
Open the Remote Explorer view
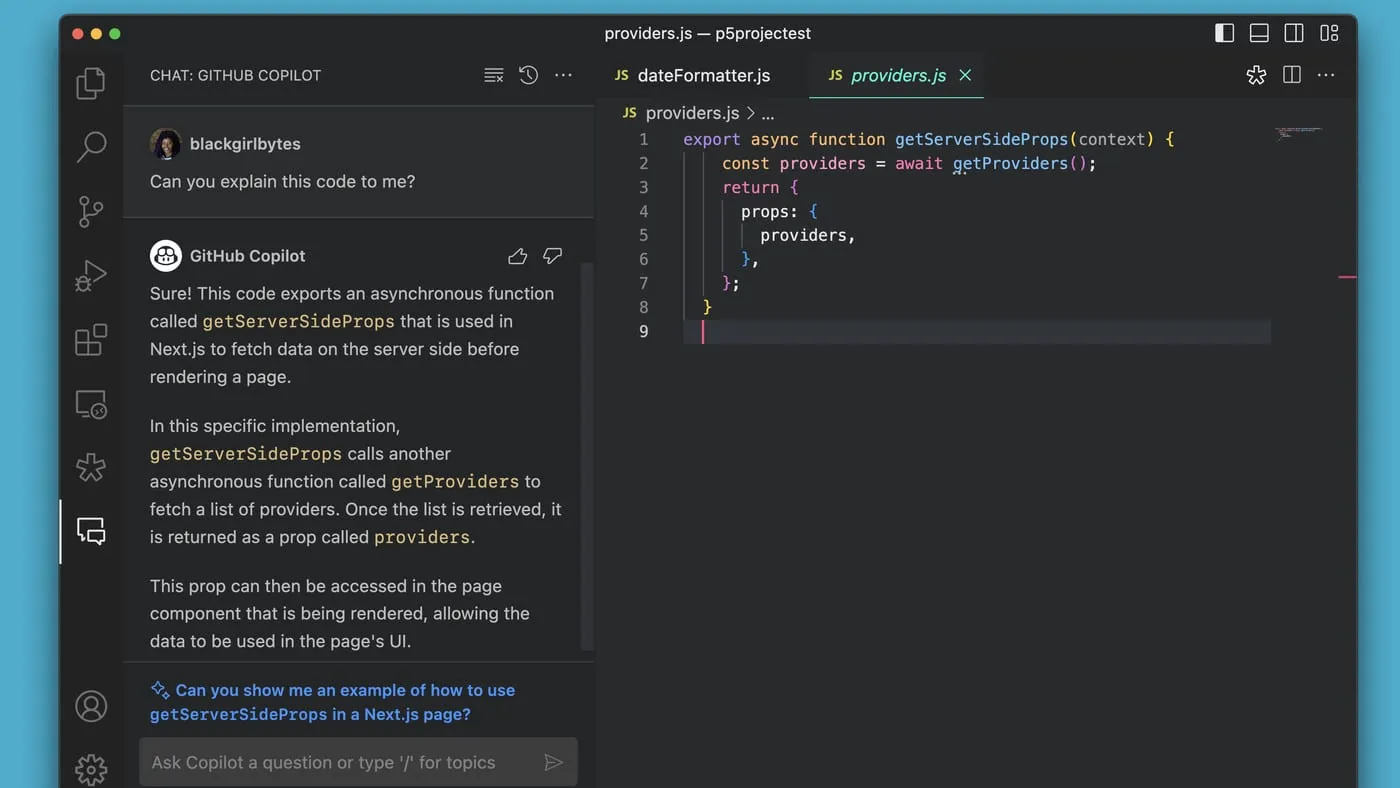click(x=91, y=404)
